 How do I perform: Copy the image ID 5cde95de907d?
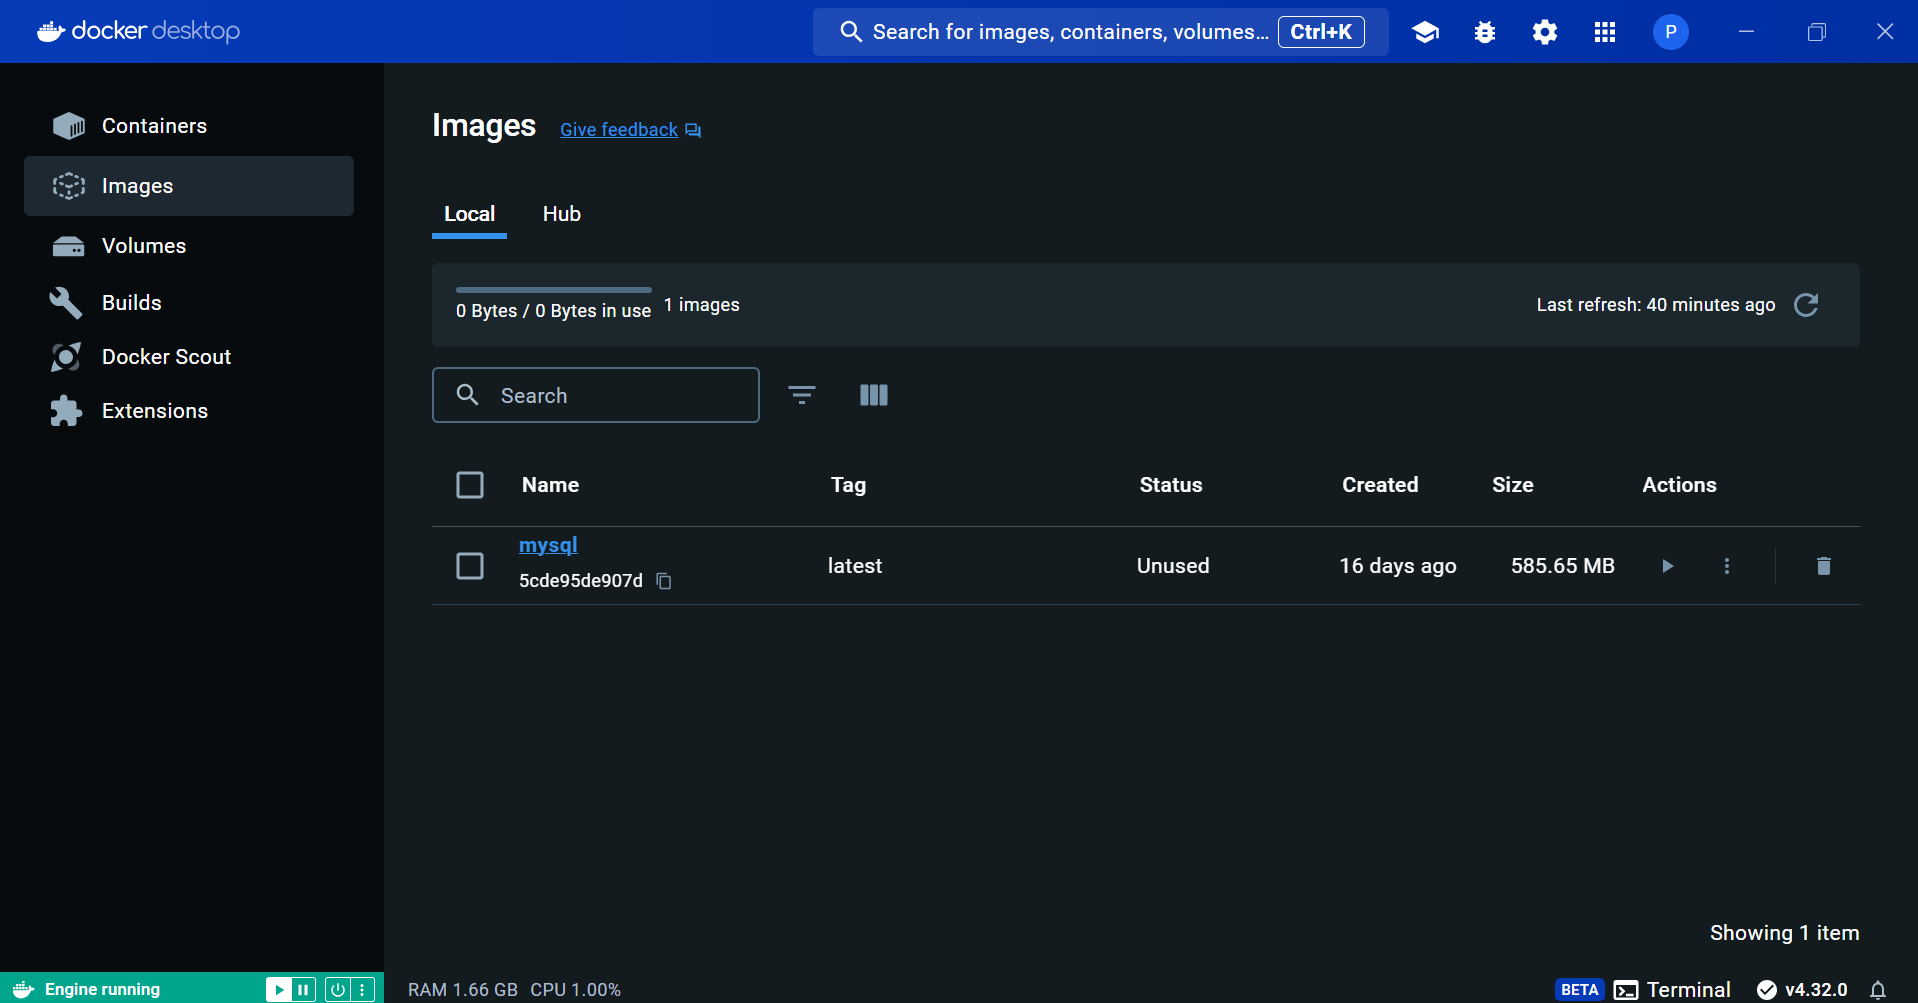pyautogui.click(x=664, y=581)
